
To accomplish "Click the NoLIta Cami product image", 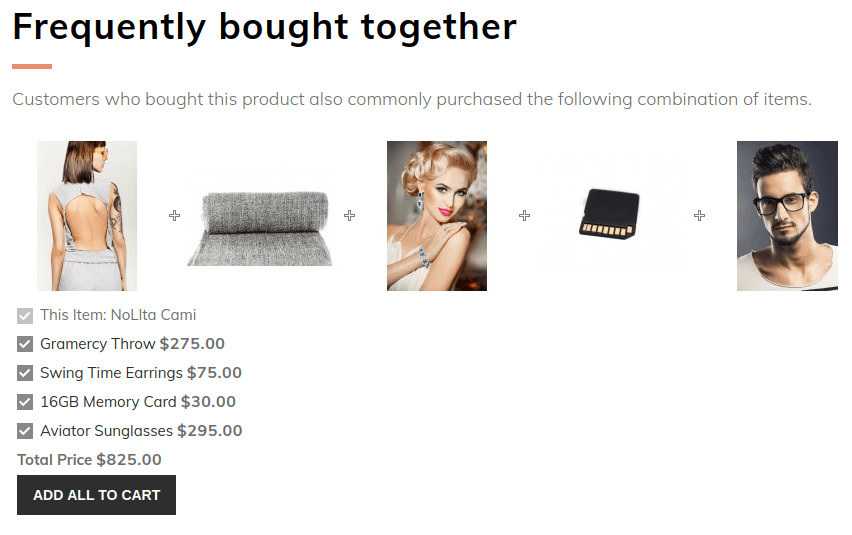I will (87, 216).
